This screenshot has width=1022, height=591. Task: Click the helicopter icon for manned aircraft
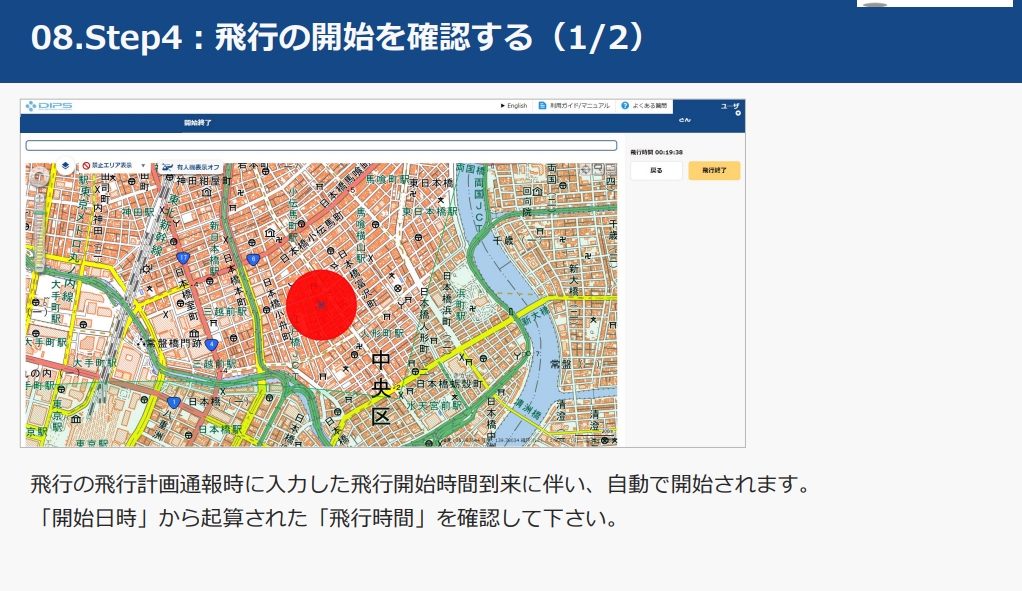167,166
